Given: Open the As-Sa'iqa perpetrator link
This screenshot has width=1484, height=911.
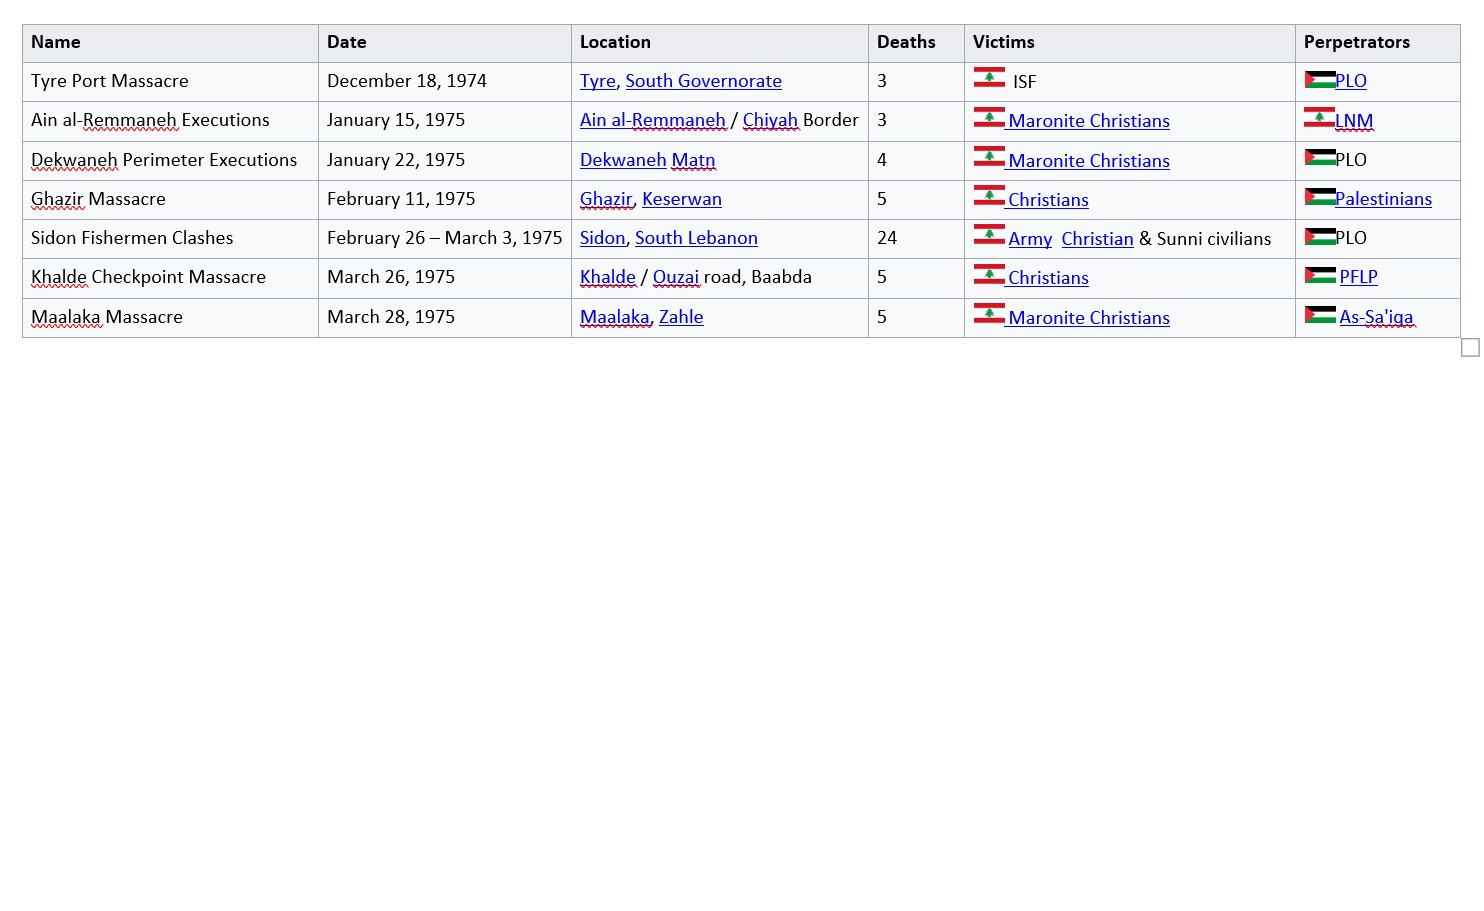Looking at the screenshot, I should pos(1376,317).
